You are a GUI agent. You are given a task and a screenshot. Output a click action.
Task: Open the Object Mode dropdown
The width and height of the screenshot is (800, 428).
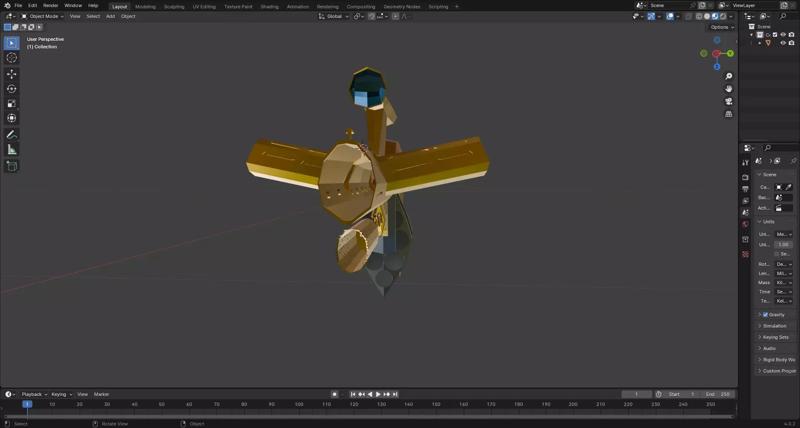(x=42, y=16)
